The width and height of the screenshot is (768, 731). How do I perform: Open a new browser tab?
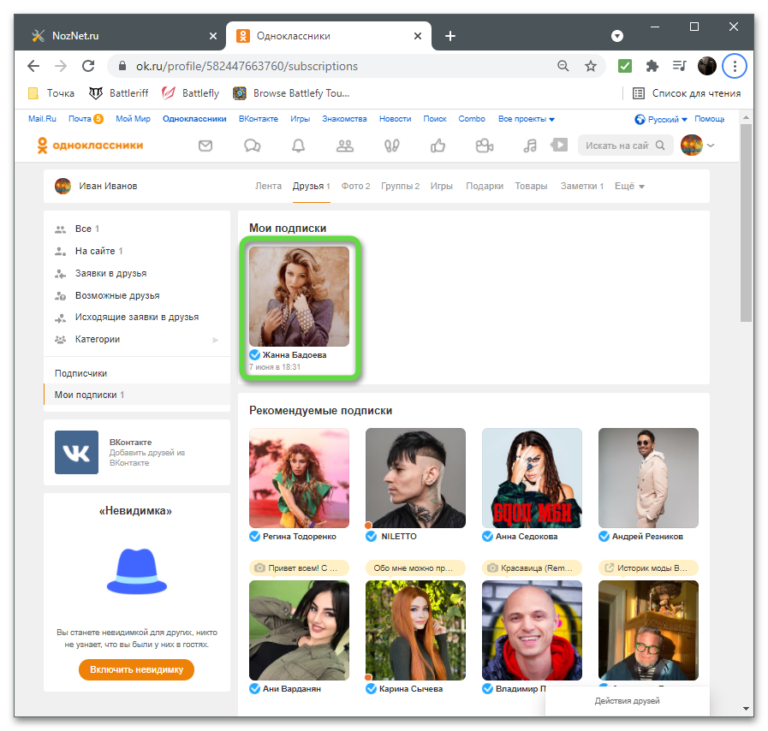(x=450, y=36)
